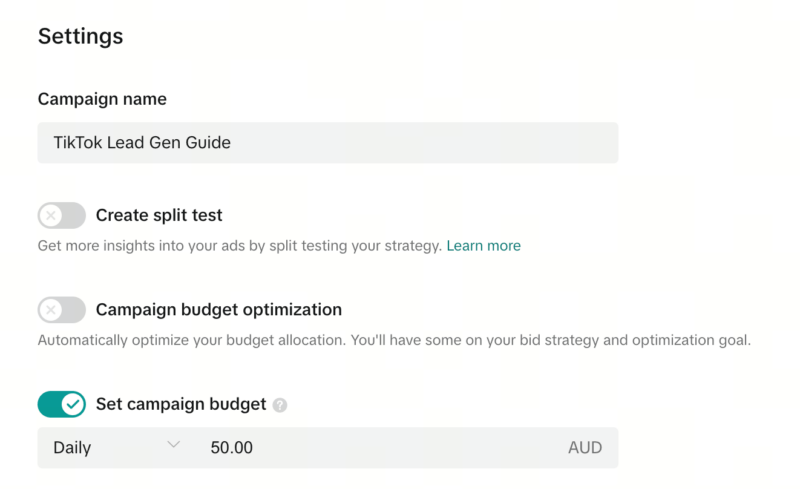Click the Set campaign budget label

(x=181, y=405)
